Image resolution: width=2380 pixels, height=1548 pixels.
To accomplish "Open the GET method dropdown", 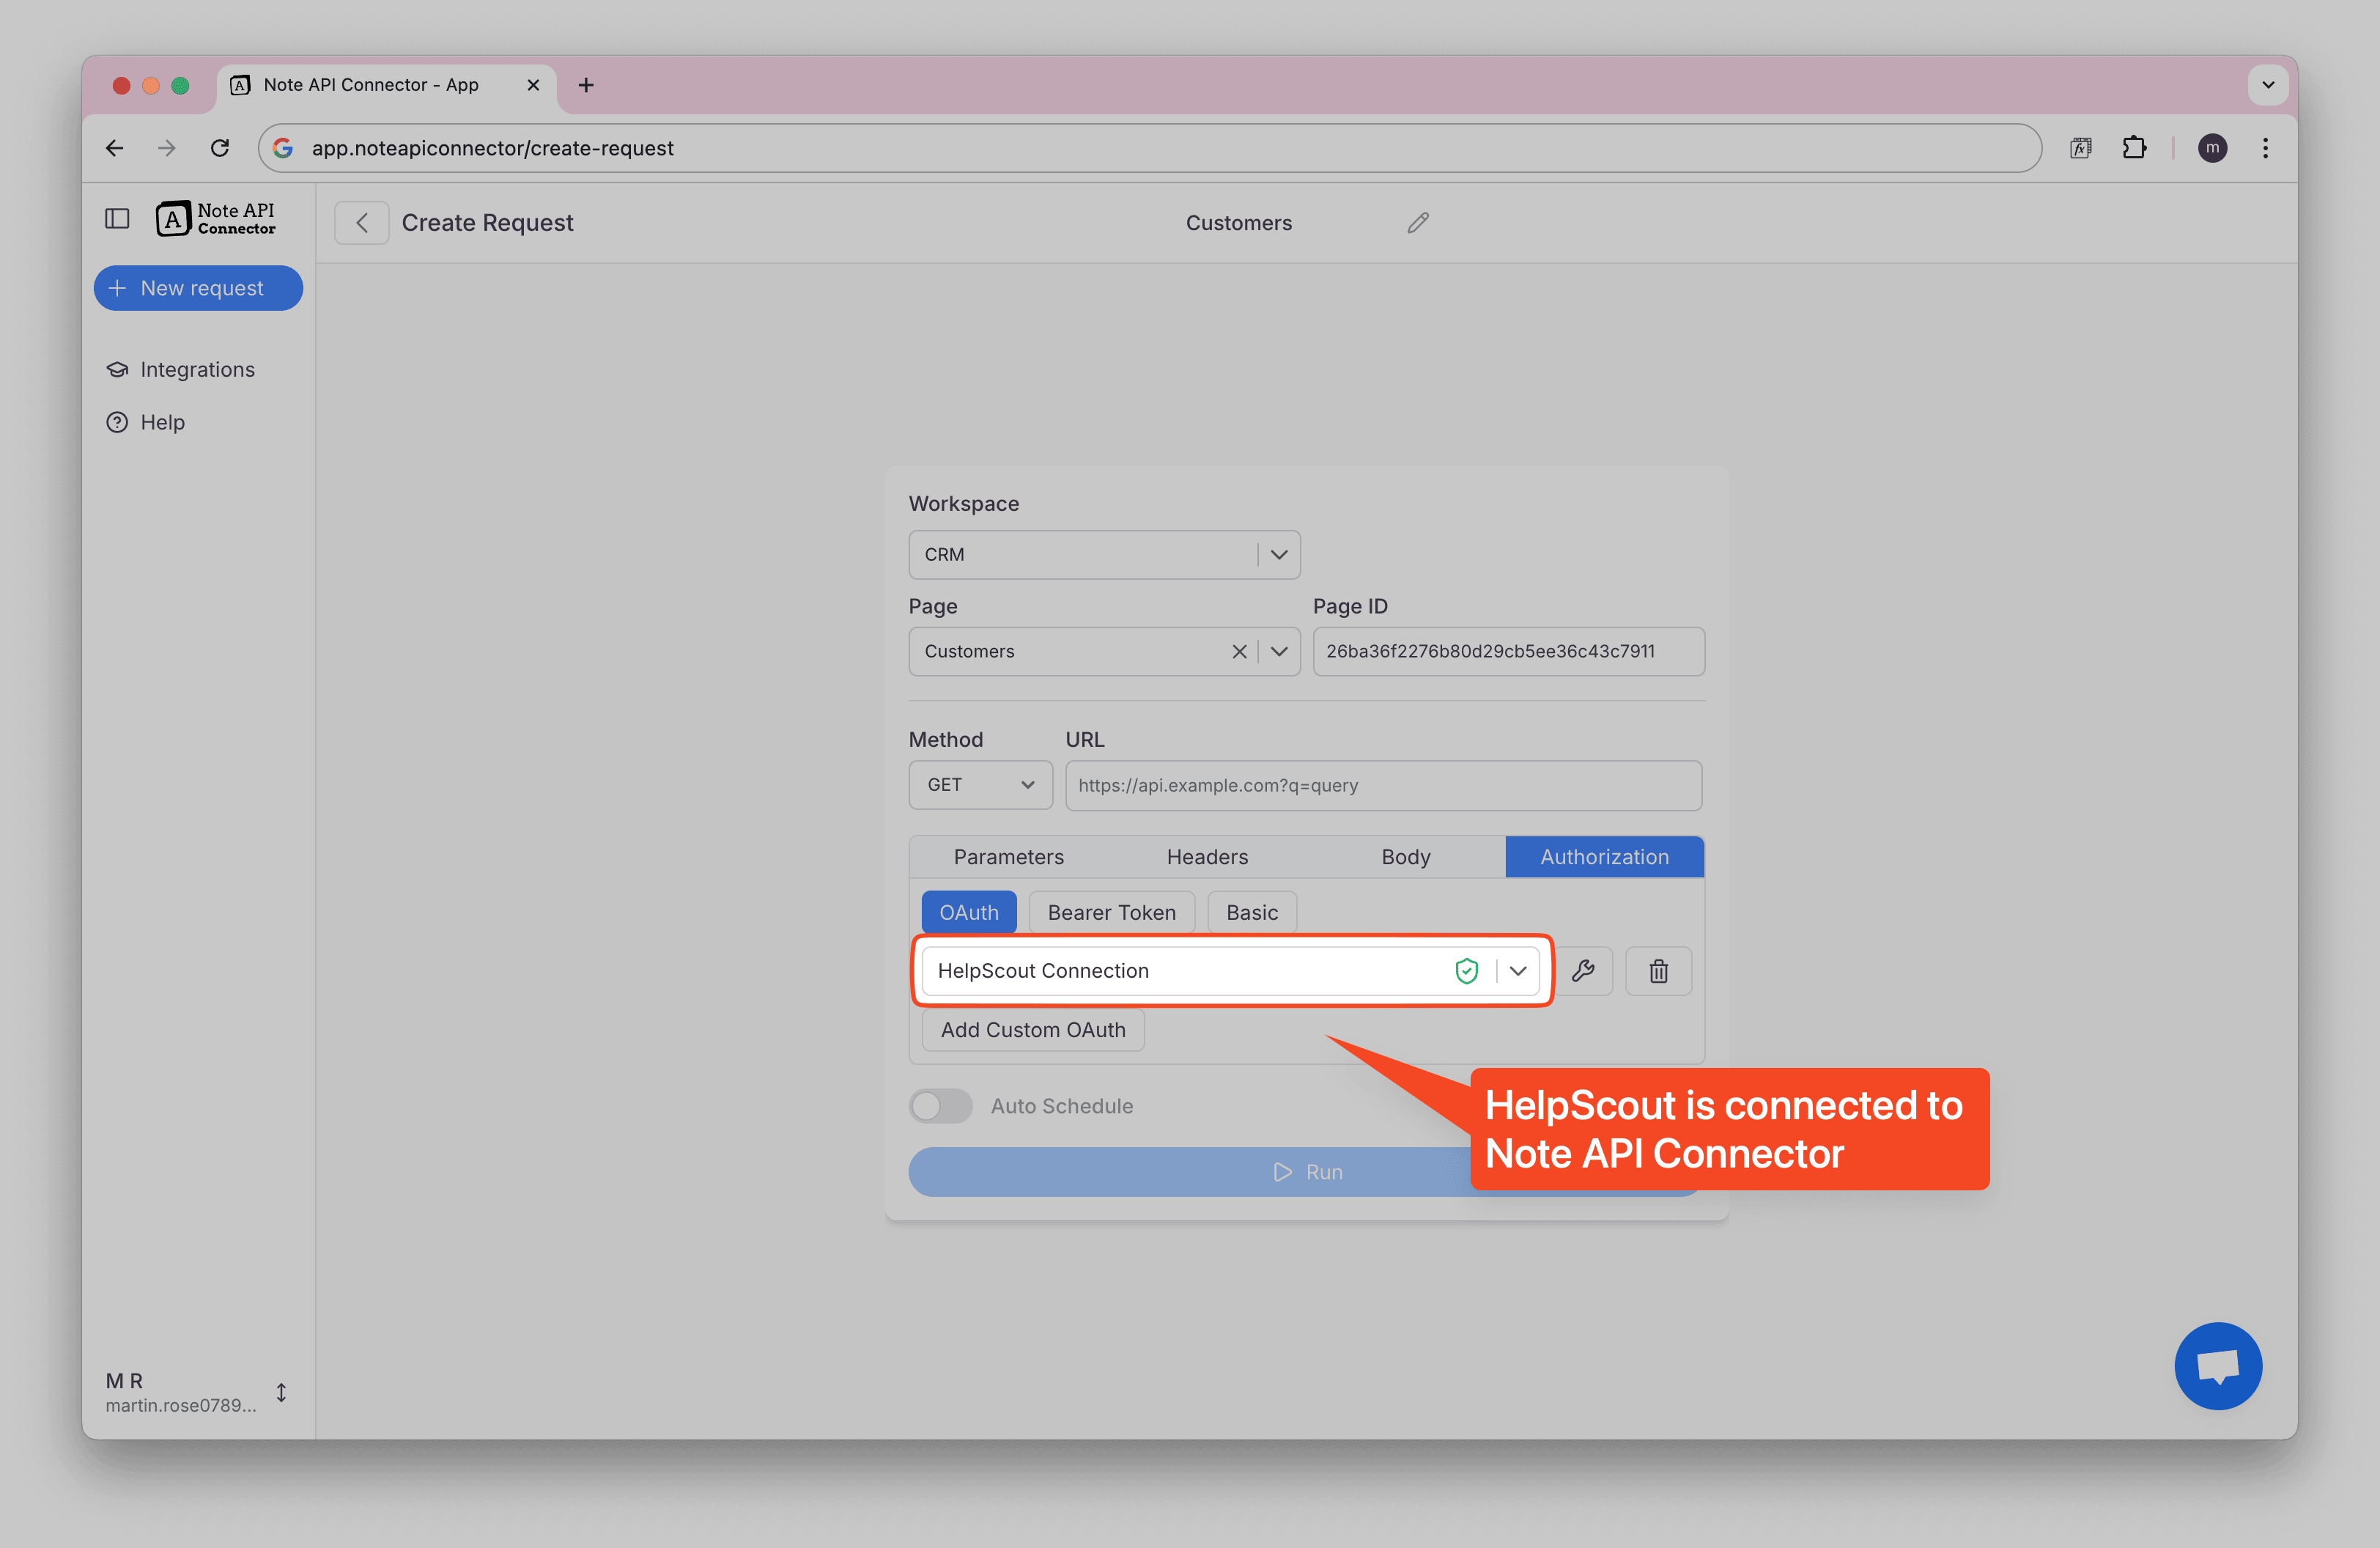I will [980, 785].
